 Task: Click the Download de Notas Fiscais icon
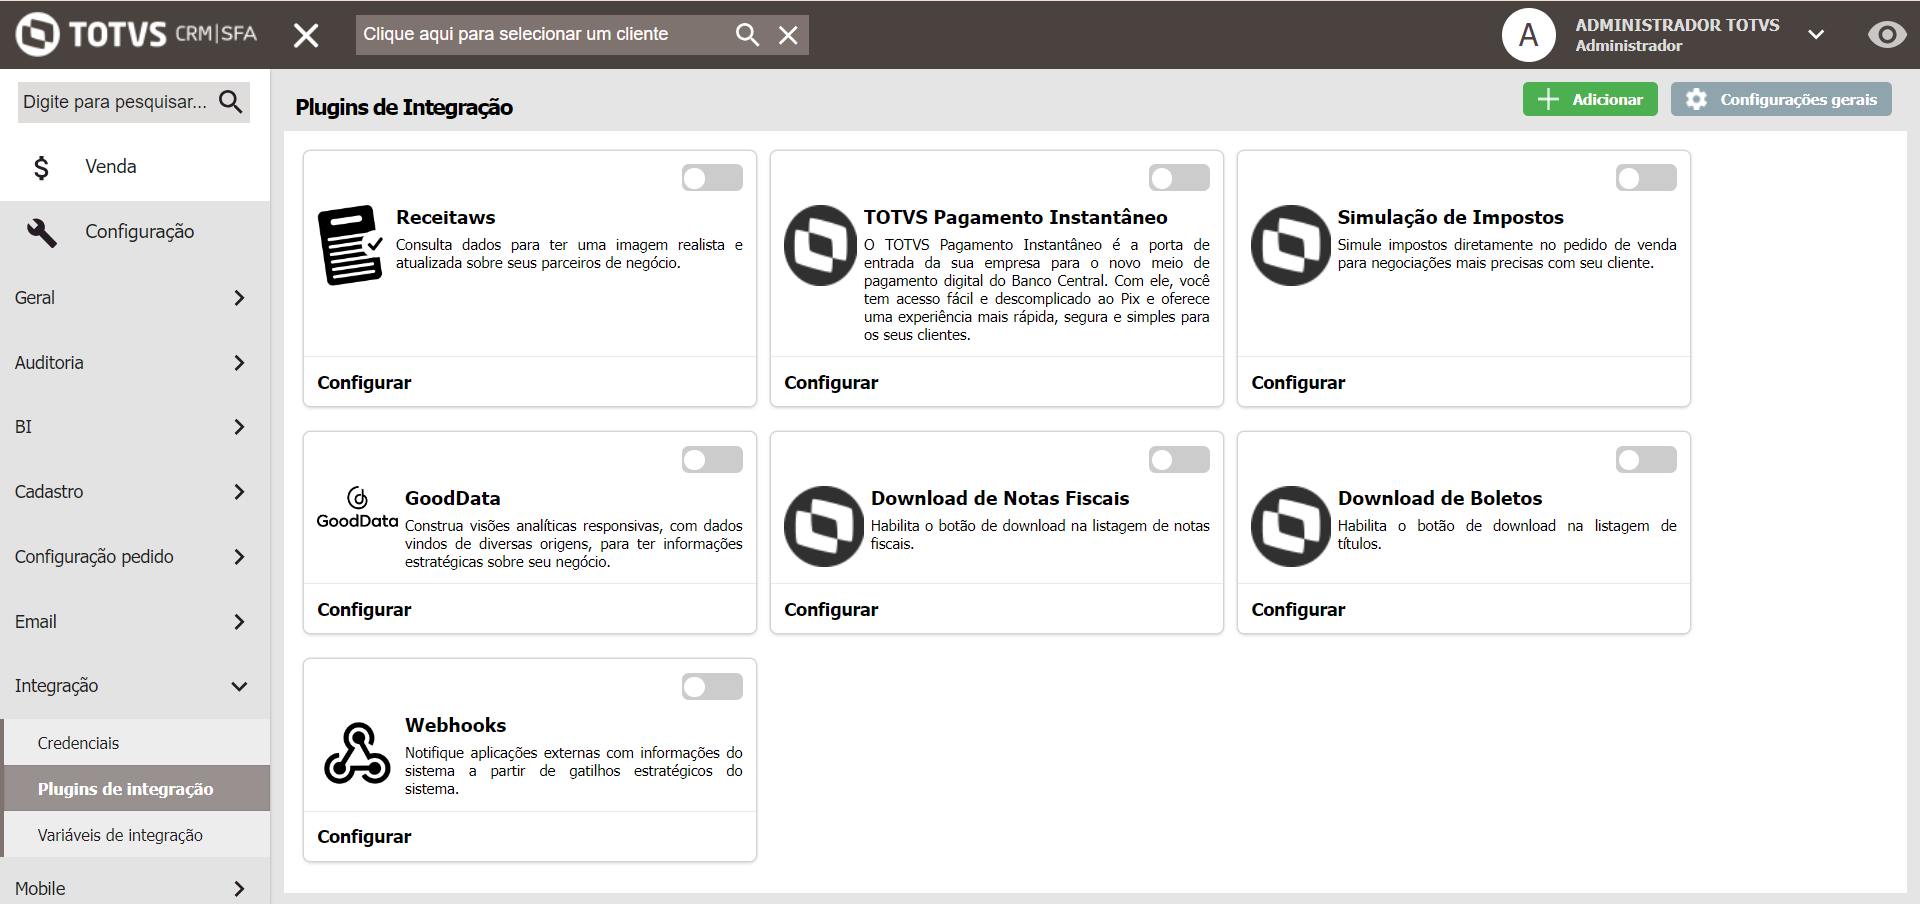pyautogui.click(x=824, y=526)
